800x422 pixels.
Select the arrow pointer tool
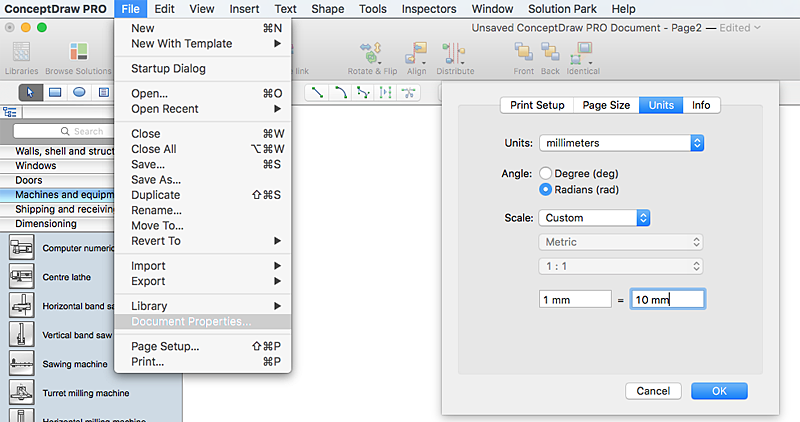[30, 92]
